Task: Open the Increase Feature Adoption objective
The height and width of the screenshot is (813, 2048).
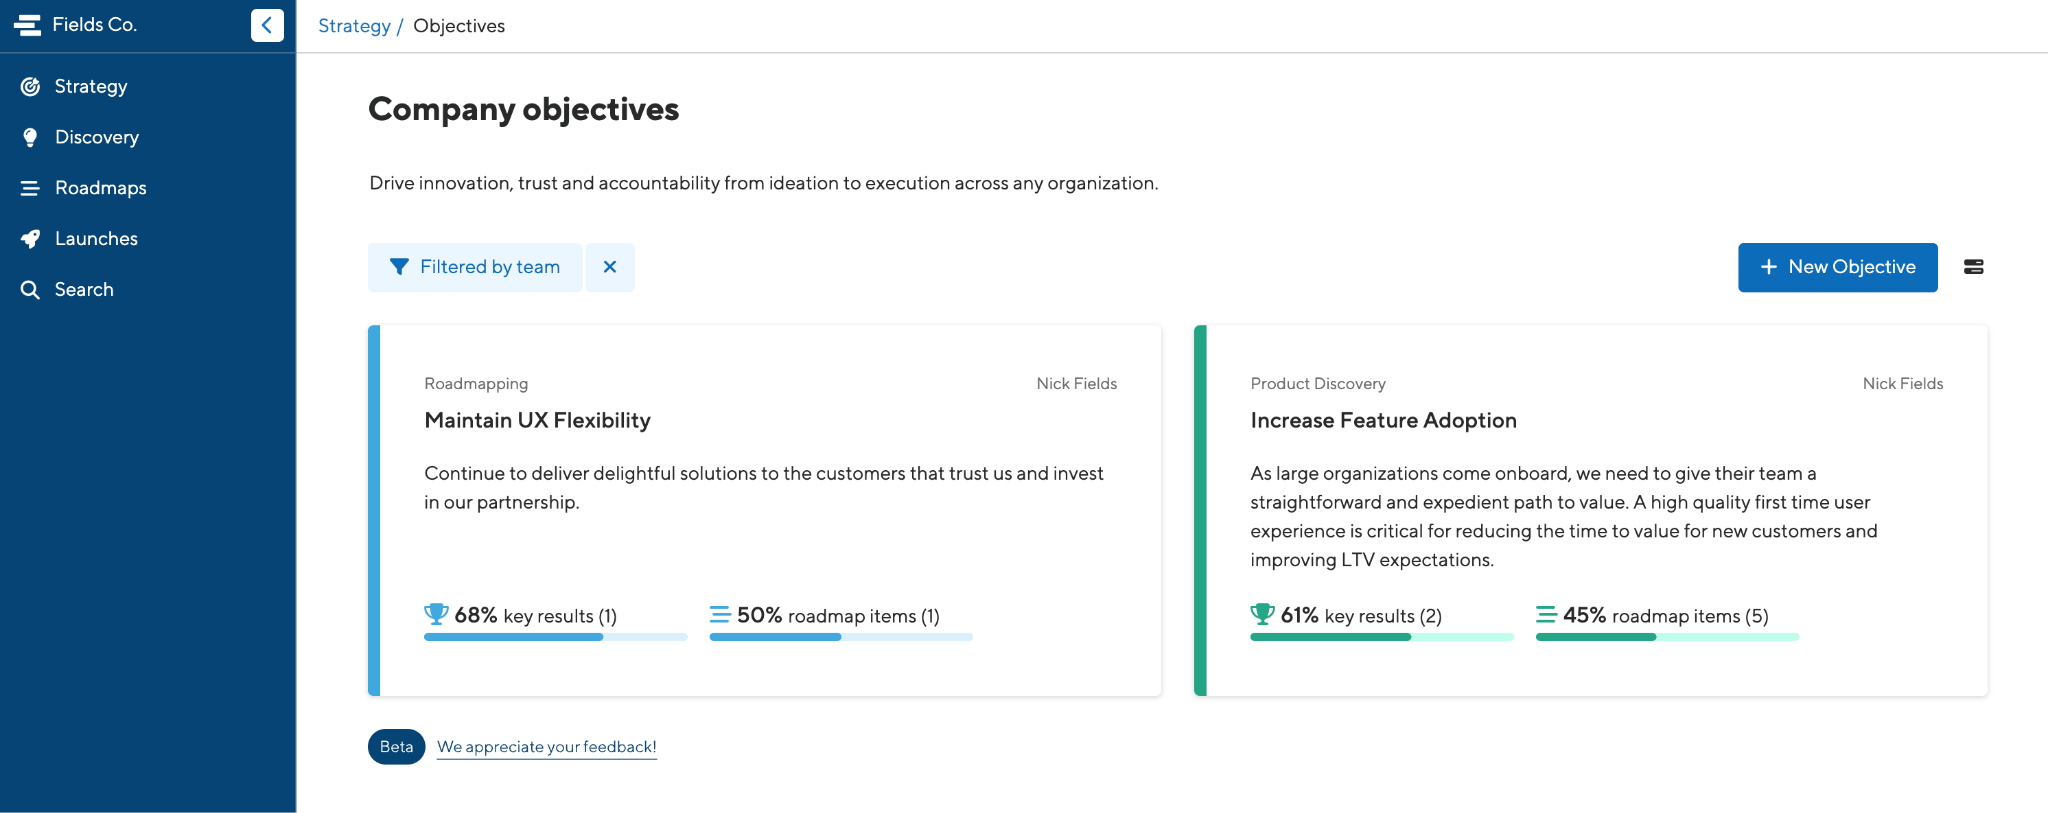Action: point(1383,421)
